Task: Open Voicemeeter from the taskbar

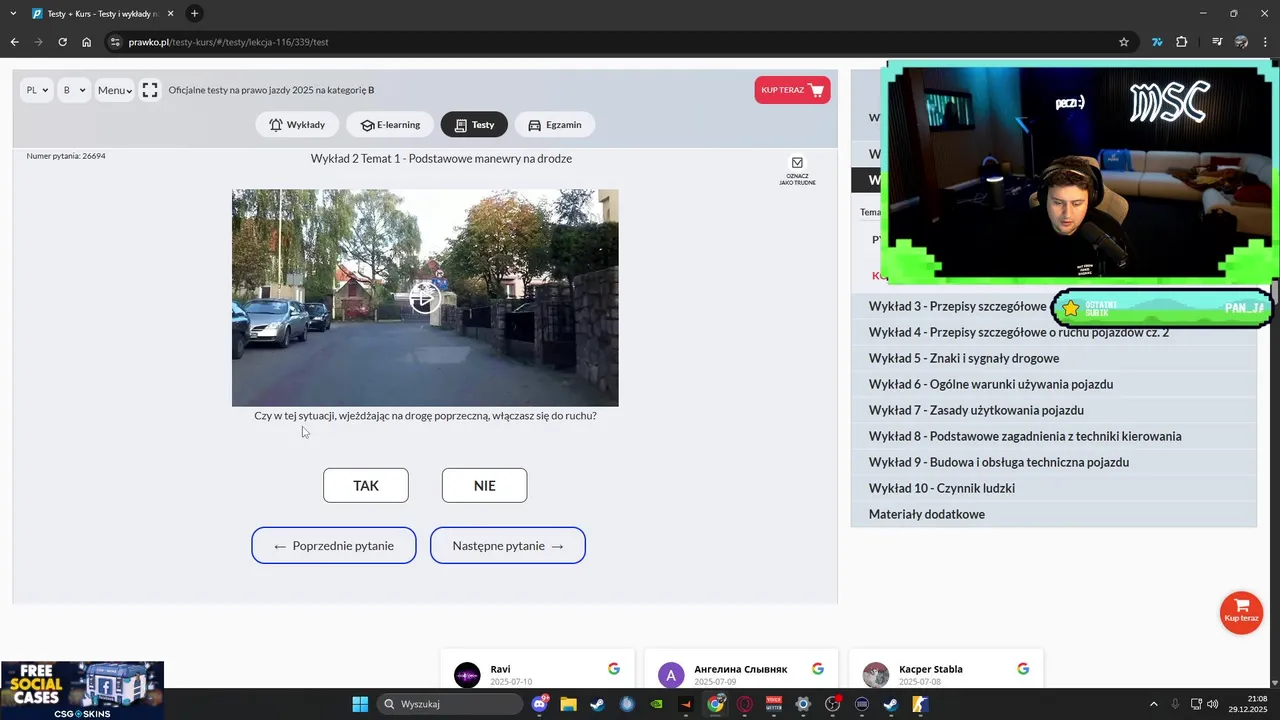Action: 773,704
